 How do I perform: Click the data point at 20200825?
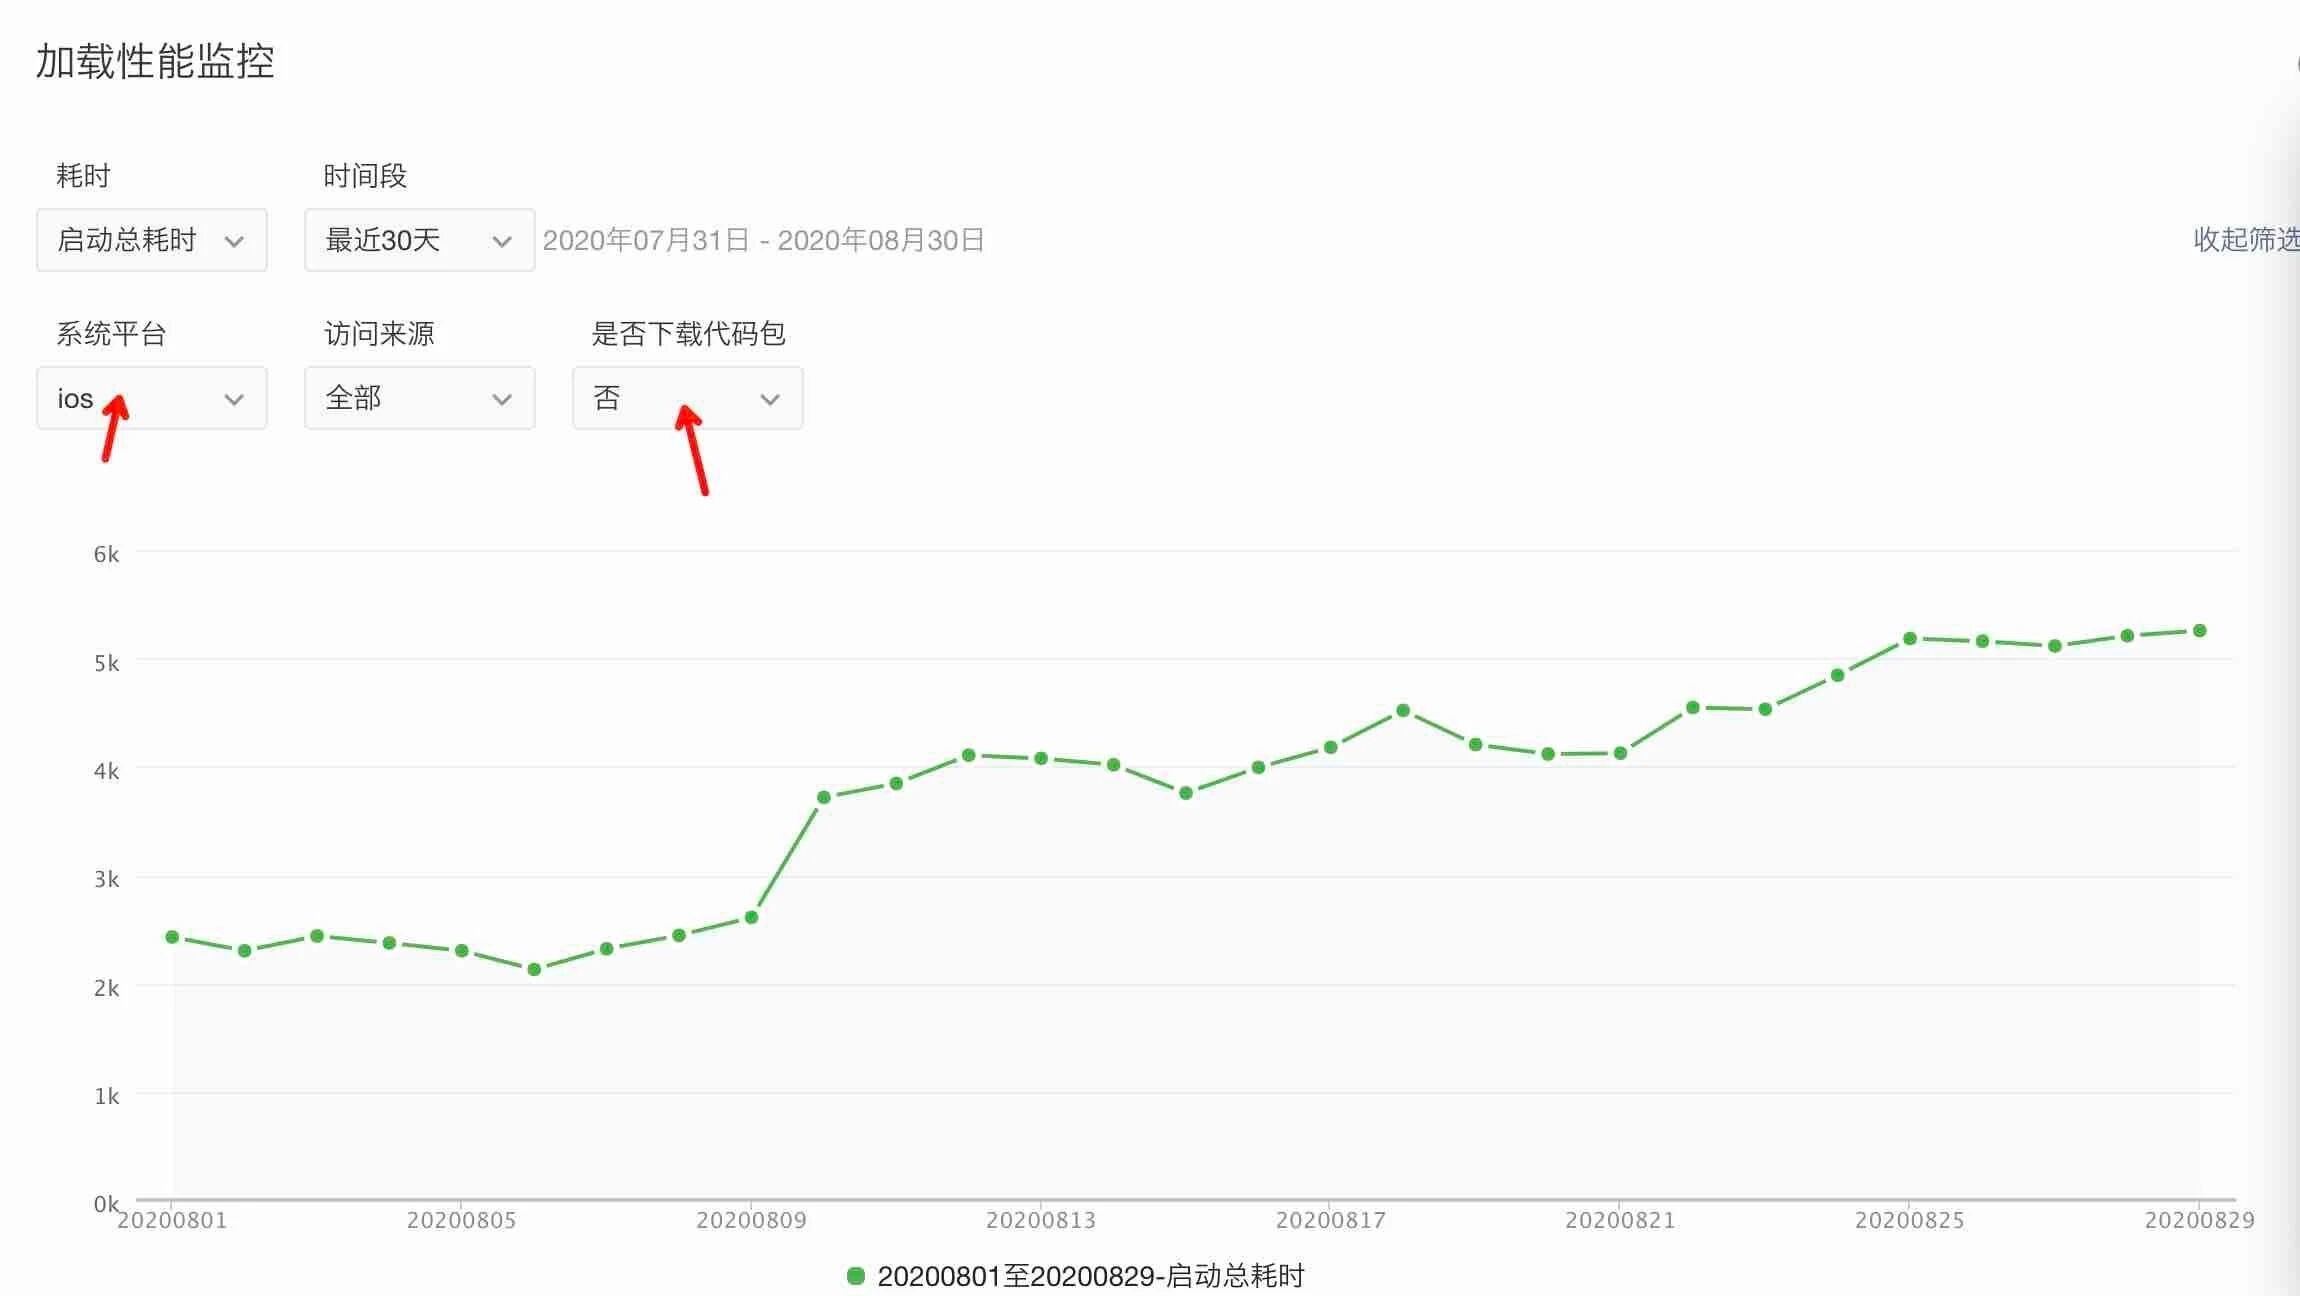coord(1909,638)
